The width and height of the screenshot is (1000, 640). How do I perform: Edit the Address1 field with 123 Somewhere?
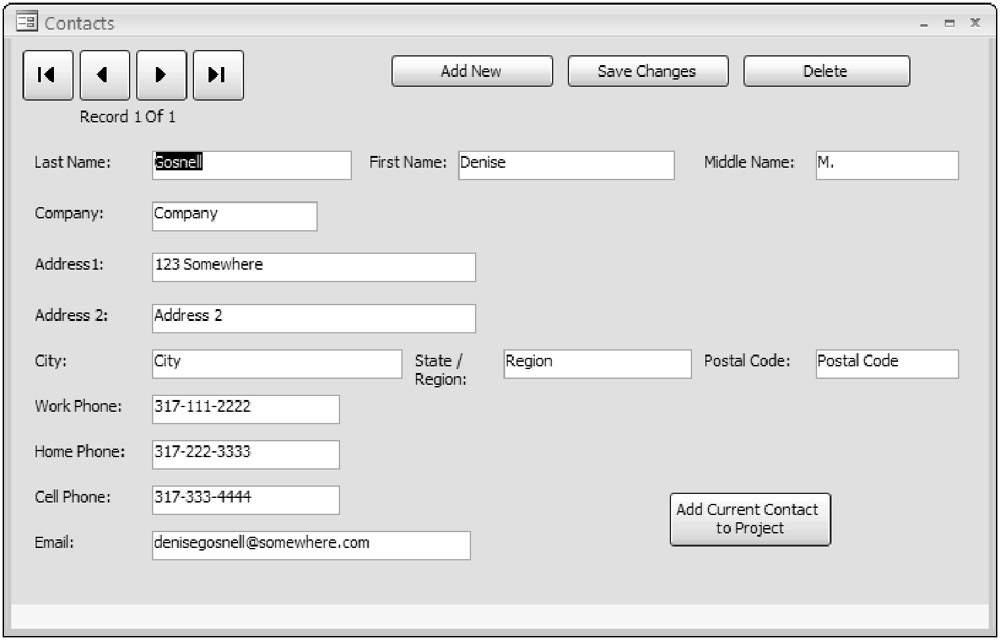pos(313,267)
